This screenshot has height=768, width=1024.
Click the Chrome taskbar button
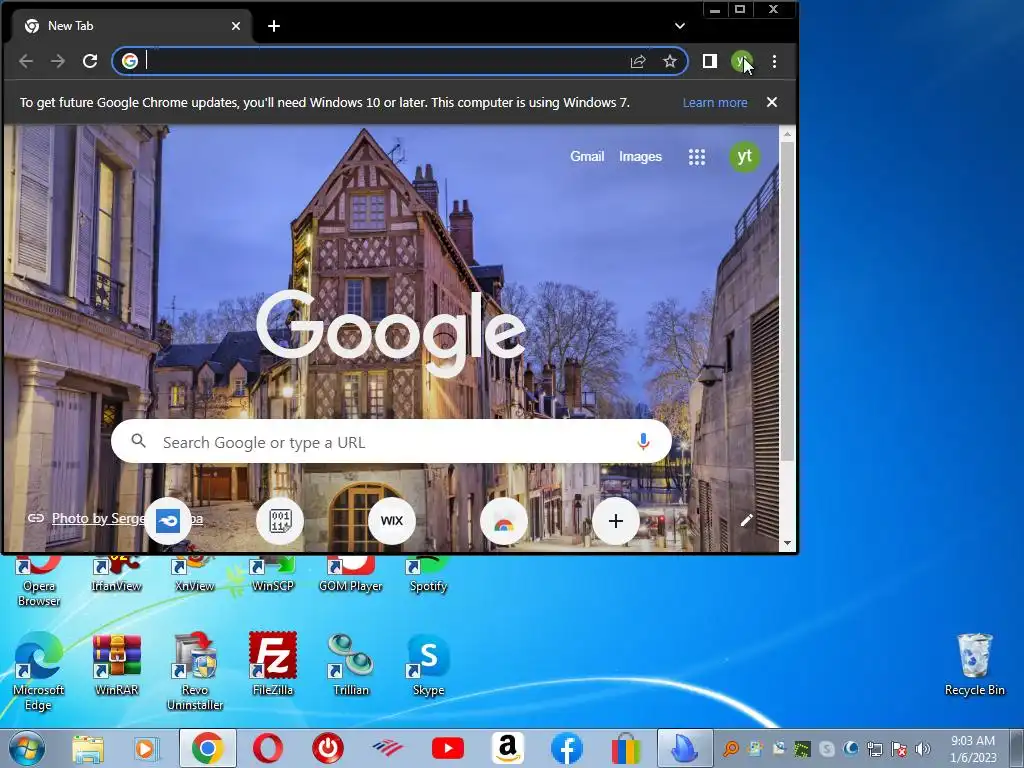(x=208, y=748)
